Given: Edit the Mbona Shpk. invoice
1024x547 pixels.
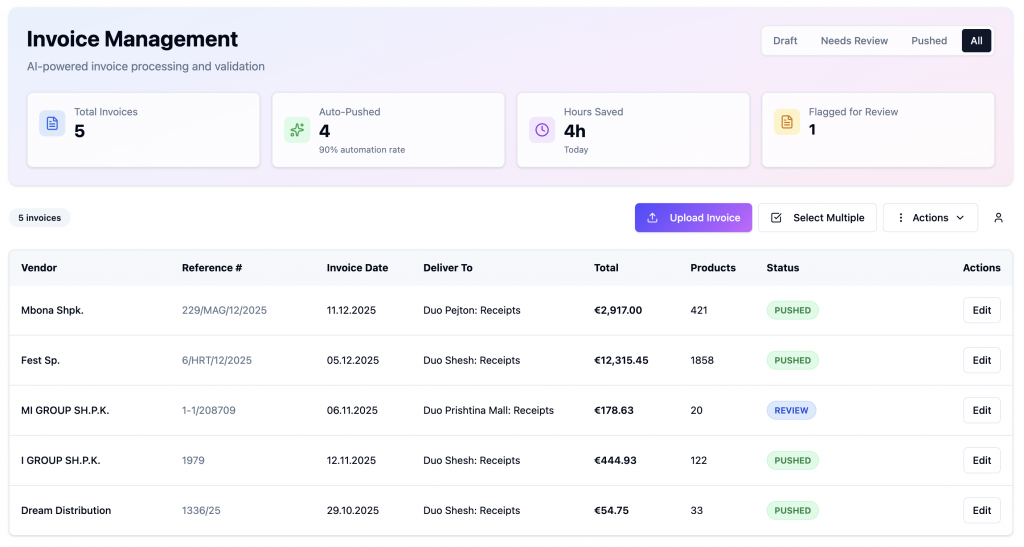Looking at the screenshot, I should (x=982, y=310).
